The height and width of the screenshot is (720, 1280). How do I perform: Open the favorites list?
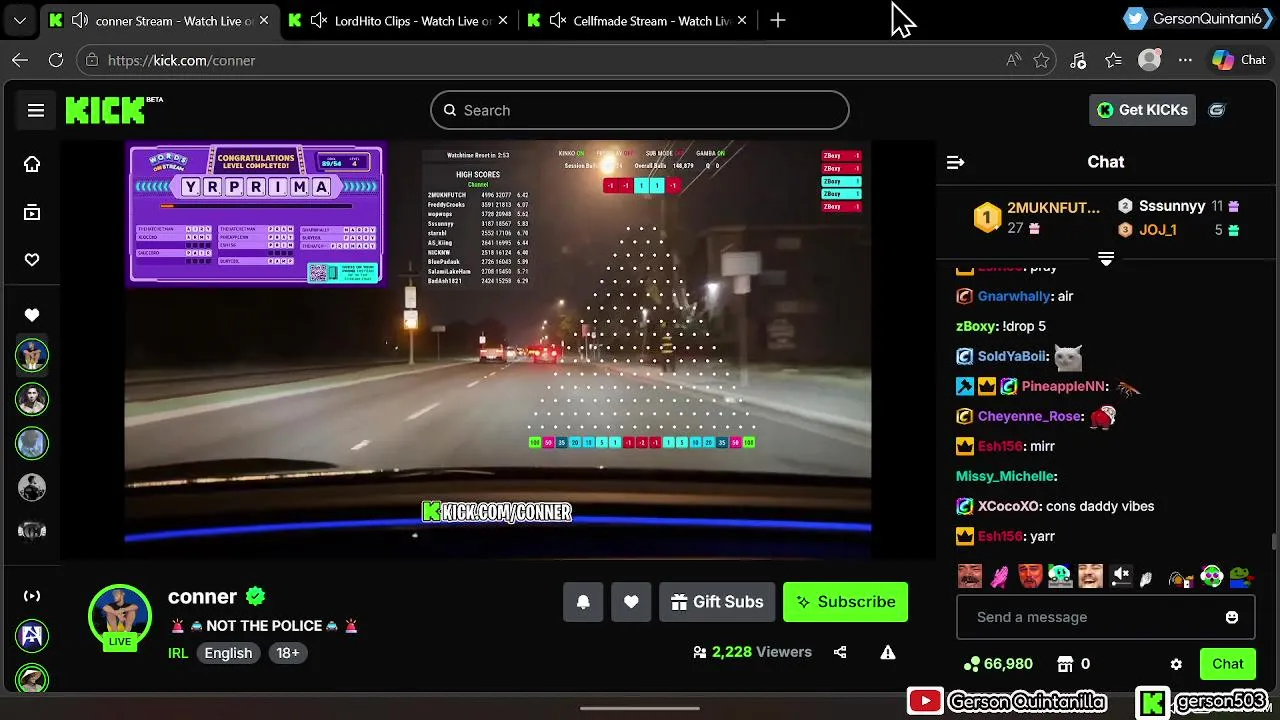(x=1114, y=60)
